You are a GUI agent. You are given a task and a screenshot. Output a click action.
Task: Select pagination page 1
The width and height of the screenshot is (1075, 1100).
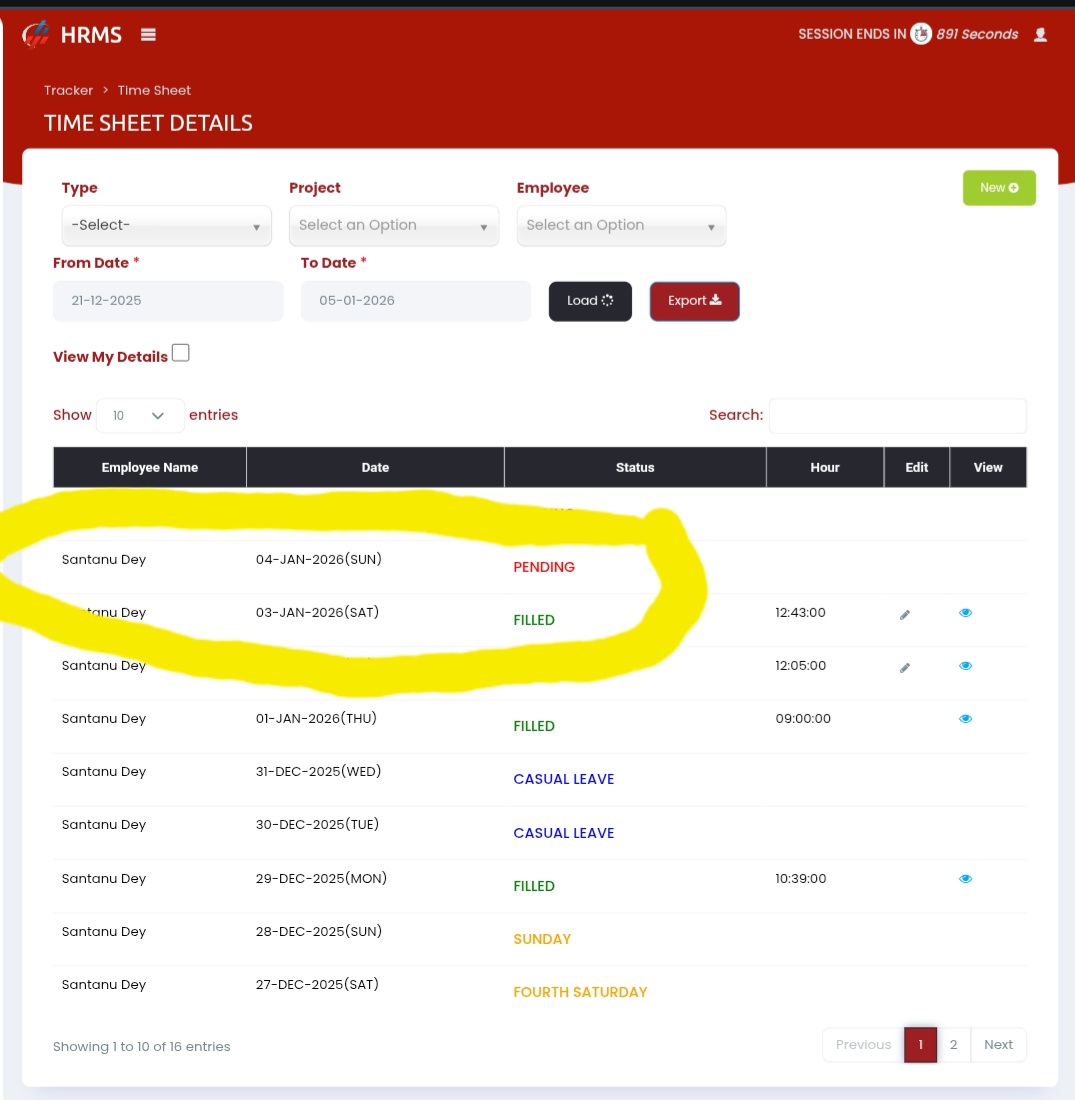tap(920, 1045)
